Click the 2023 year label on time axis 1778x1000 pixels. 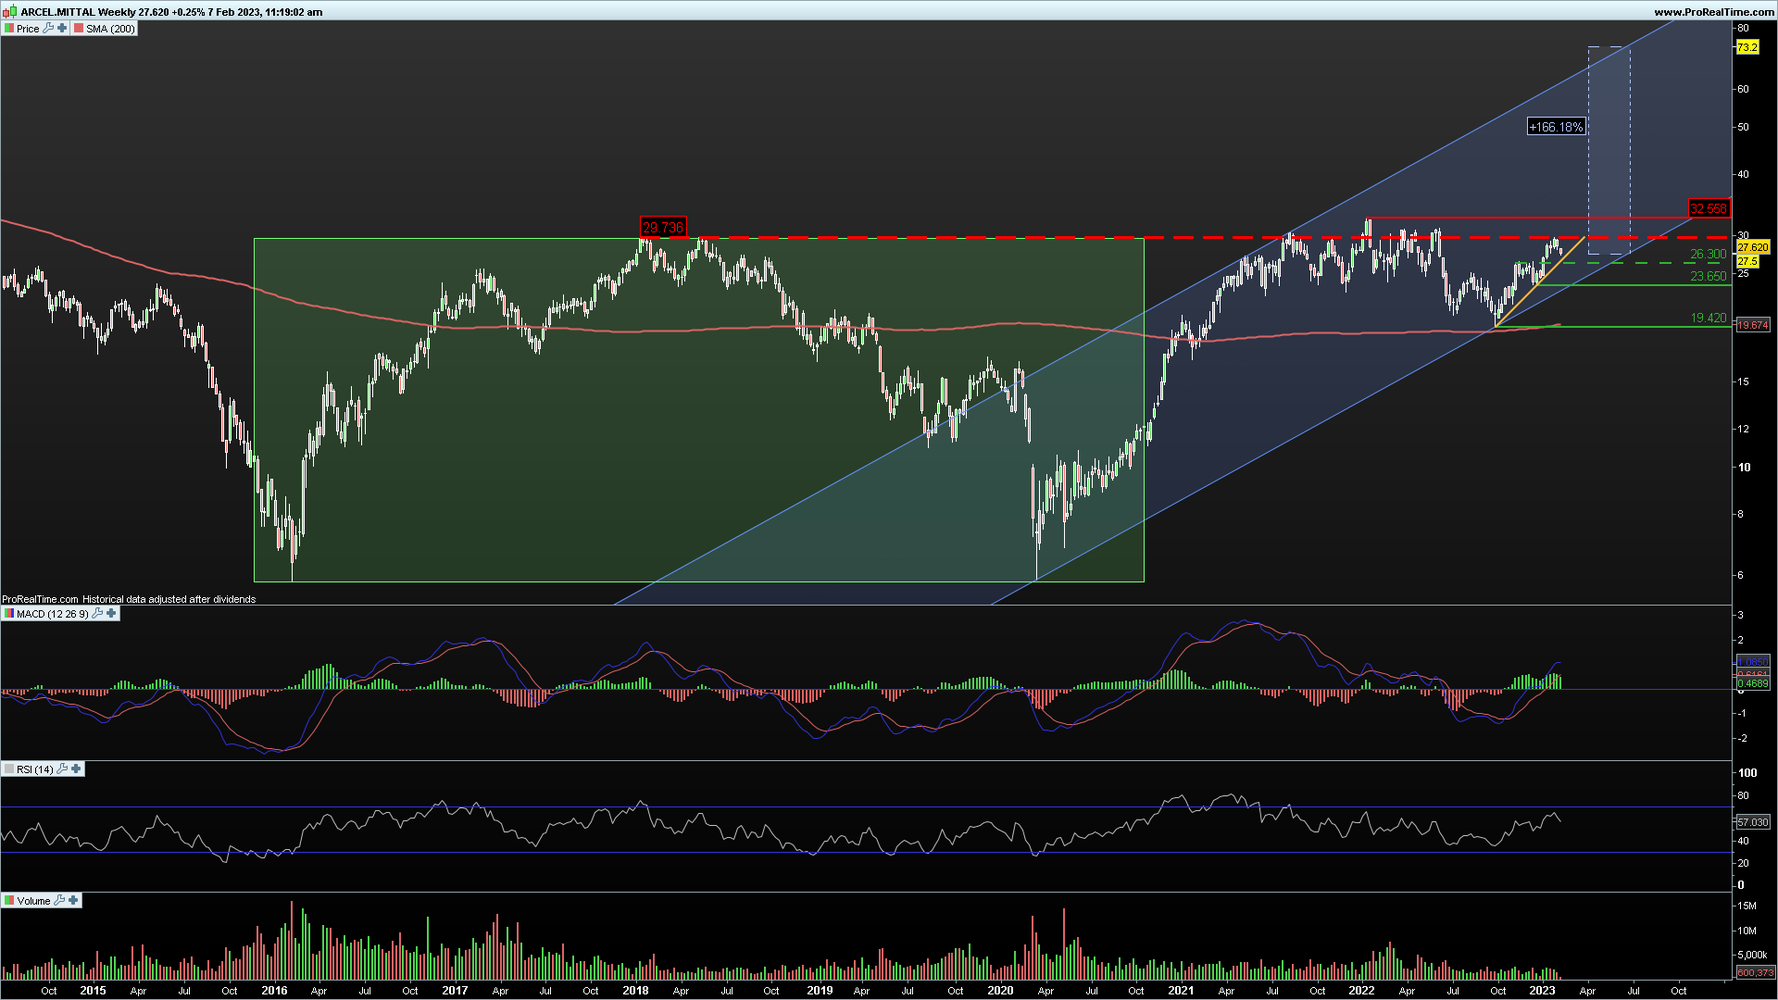(x=1542, y=991)
